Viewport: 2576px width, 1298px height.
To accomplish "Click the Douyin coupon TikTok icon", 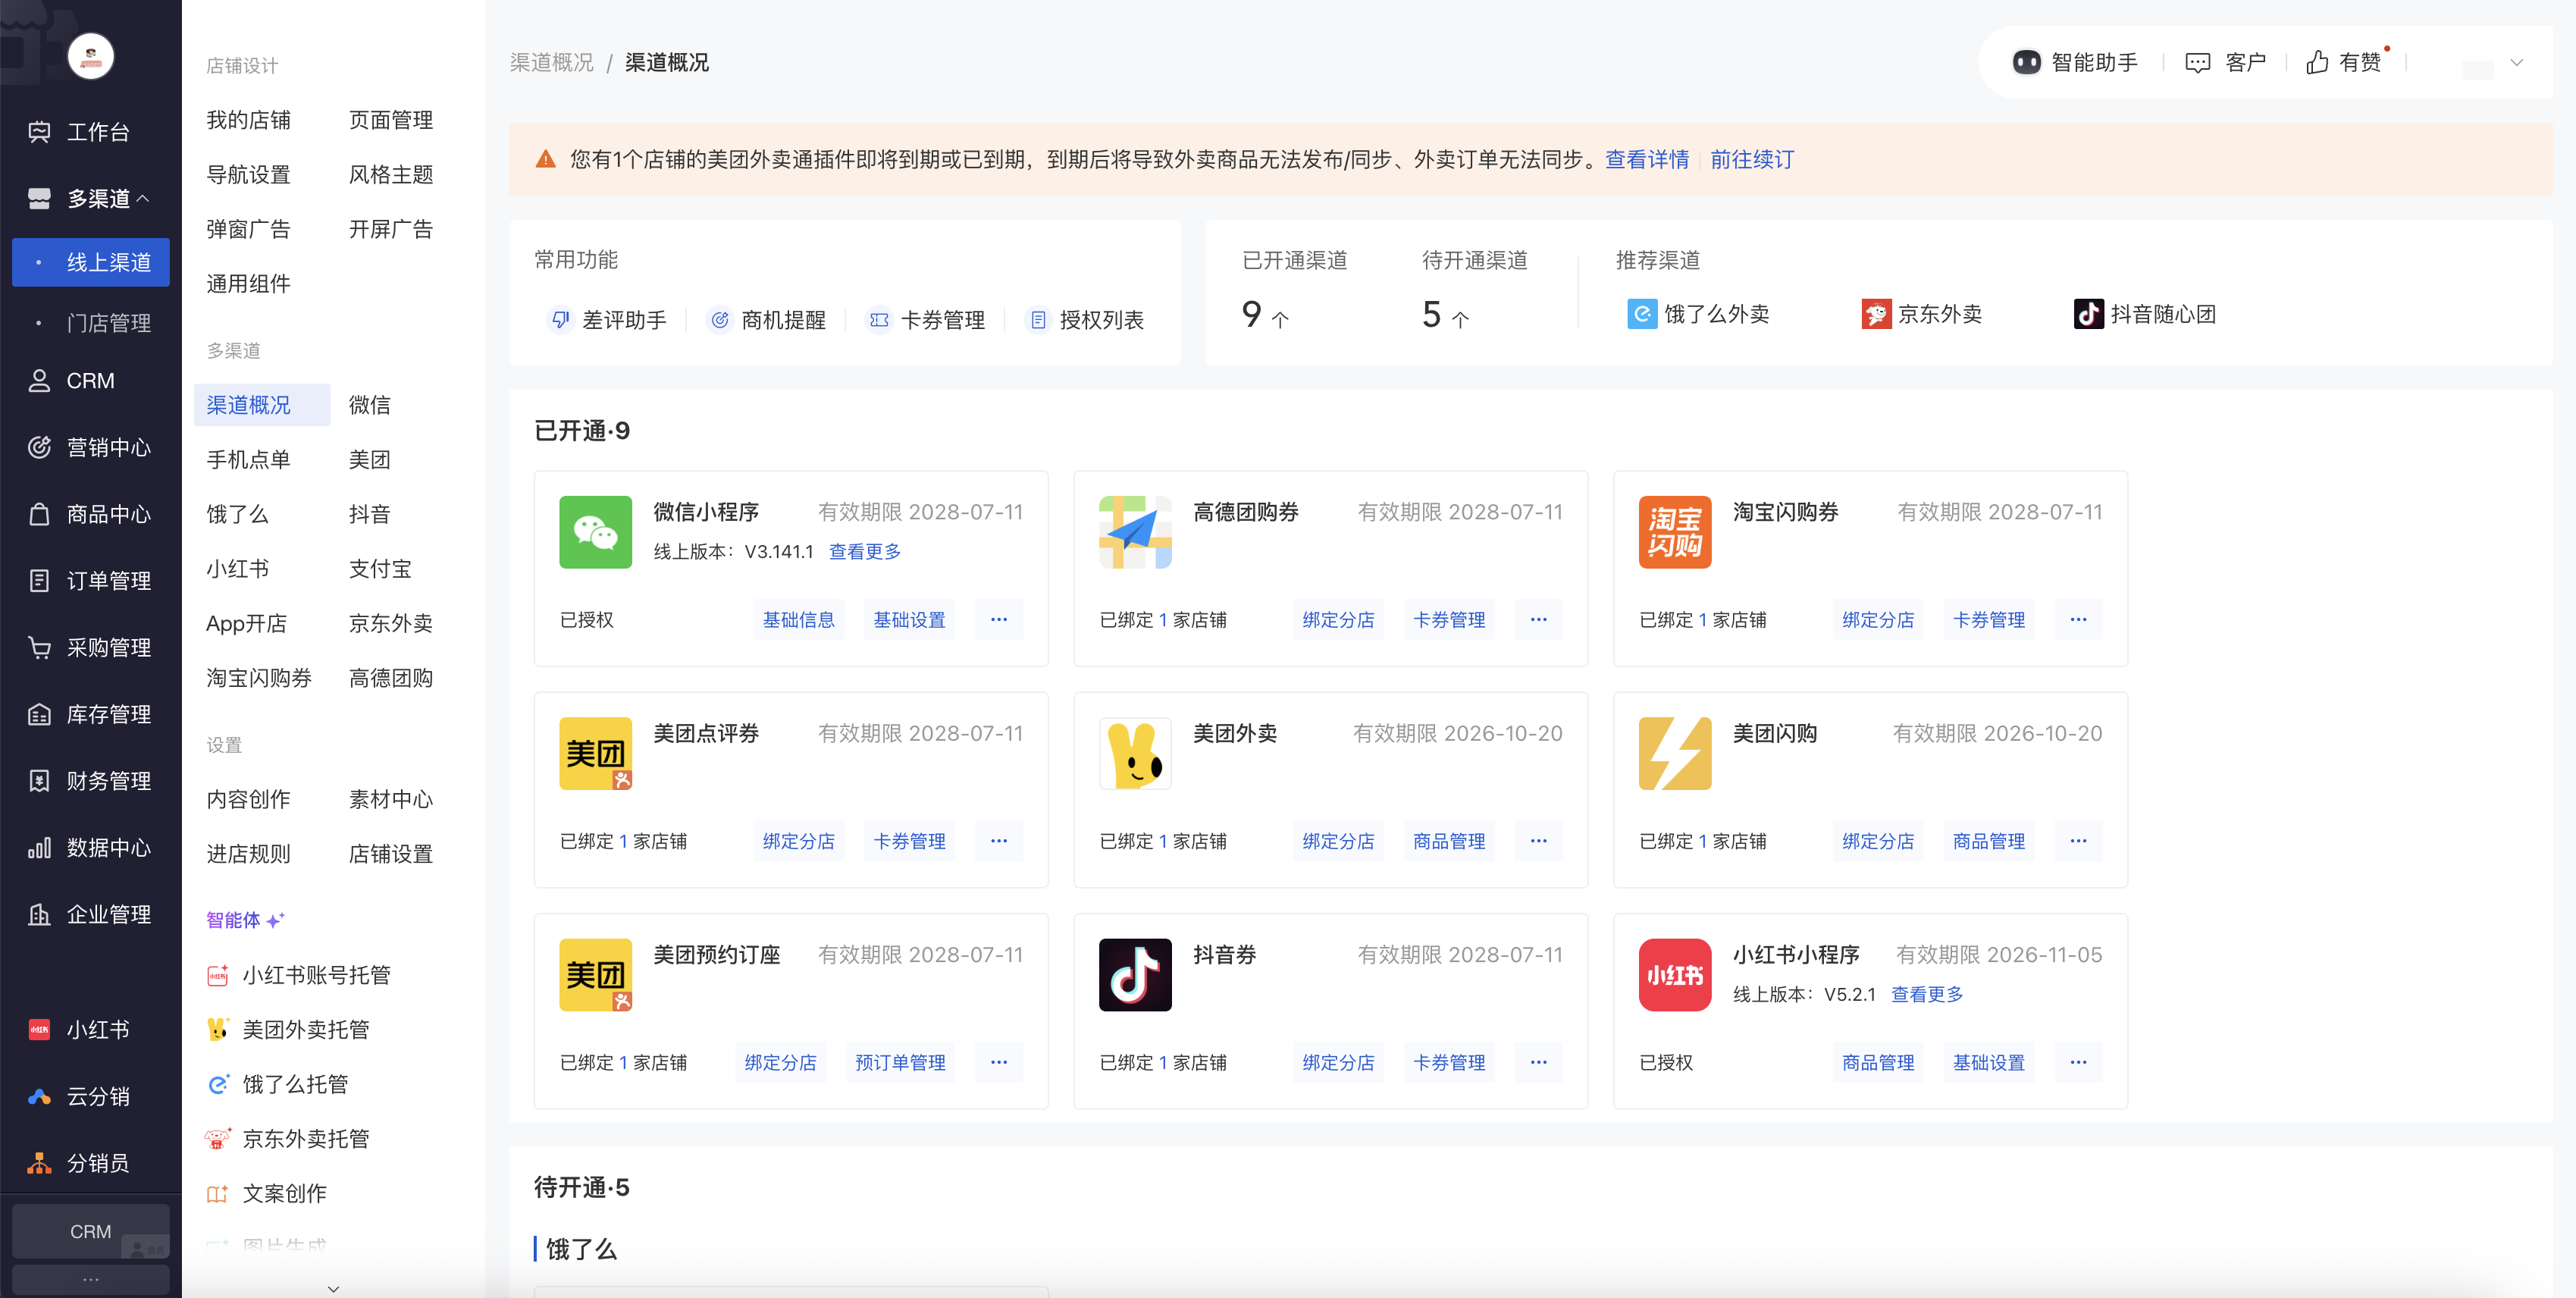I will point(1135,974).
